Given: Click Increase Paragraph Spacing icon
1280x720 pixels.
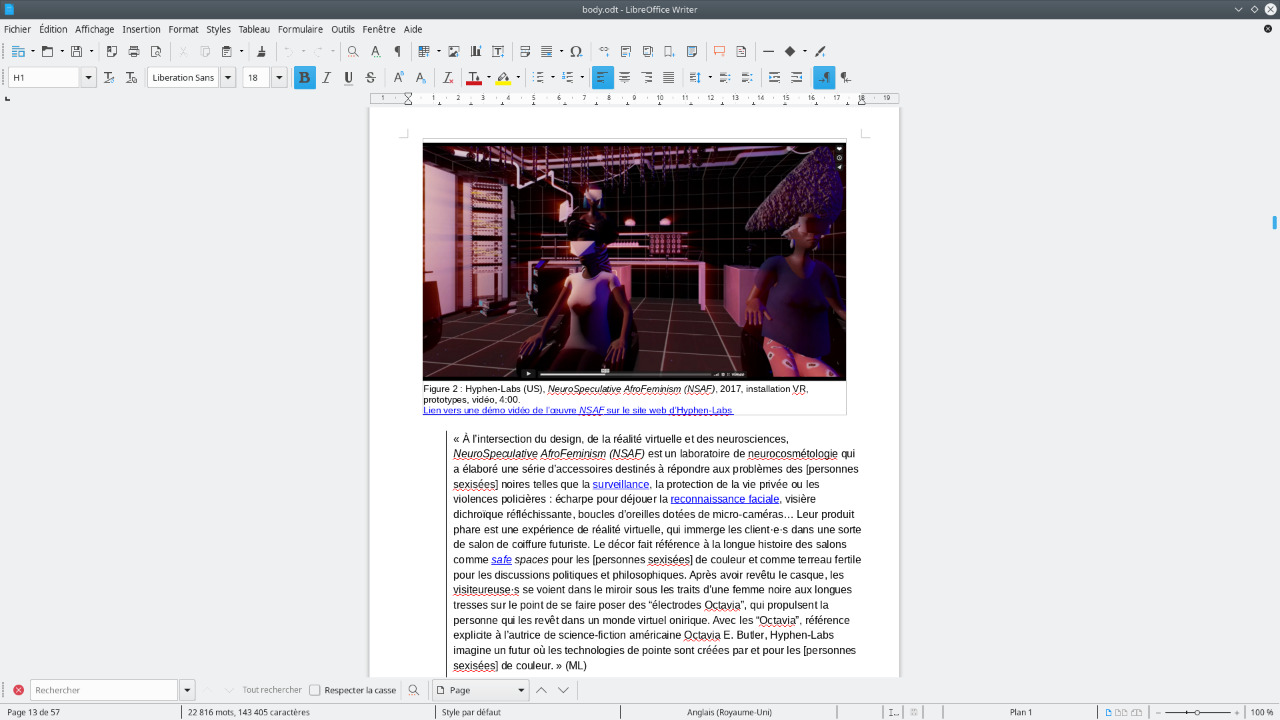Looking at the screenshot, I should click(x=725, y=77).
